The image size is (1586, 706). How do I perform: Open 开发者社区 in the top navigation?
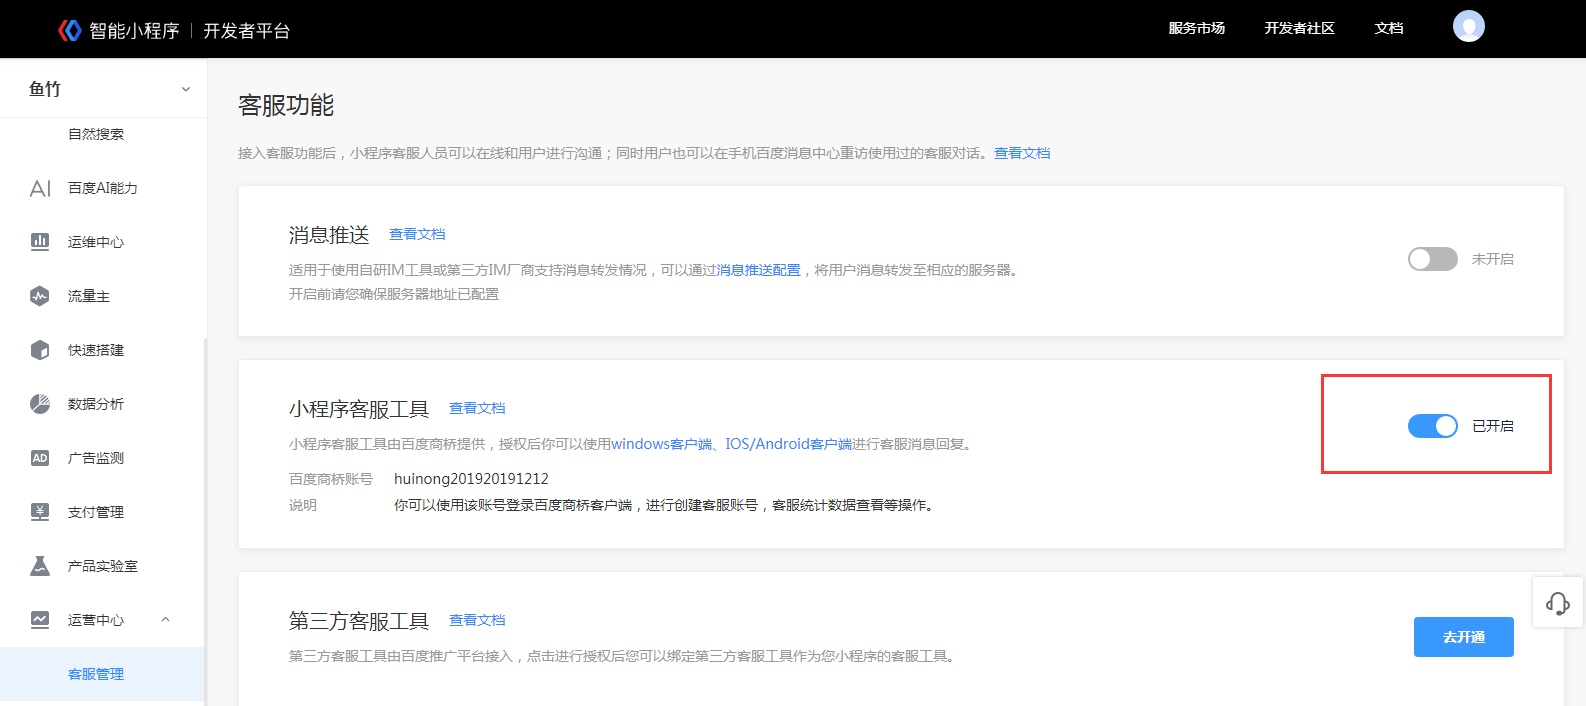click(1299, 28)
